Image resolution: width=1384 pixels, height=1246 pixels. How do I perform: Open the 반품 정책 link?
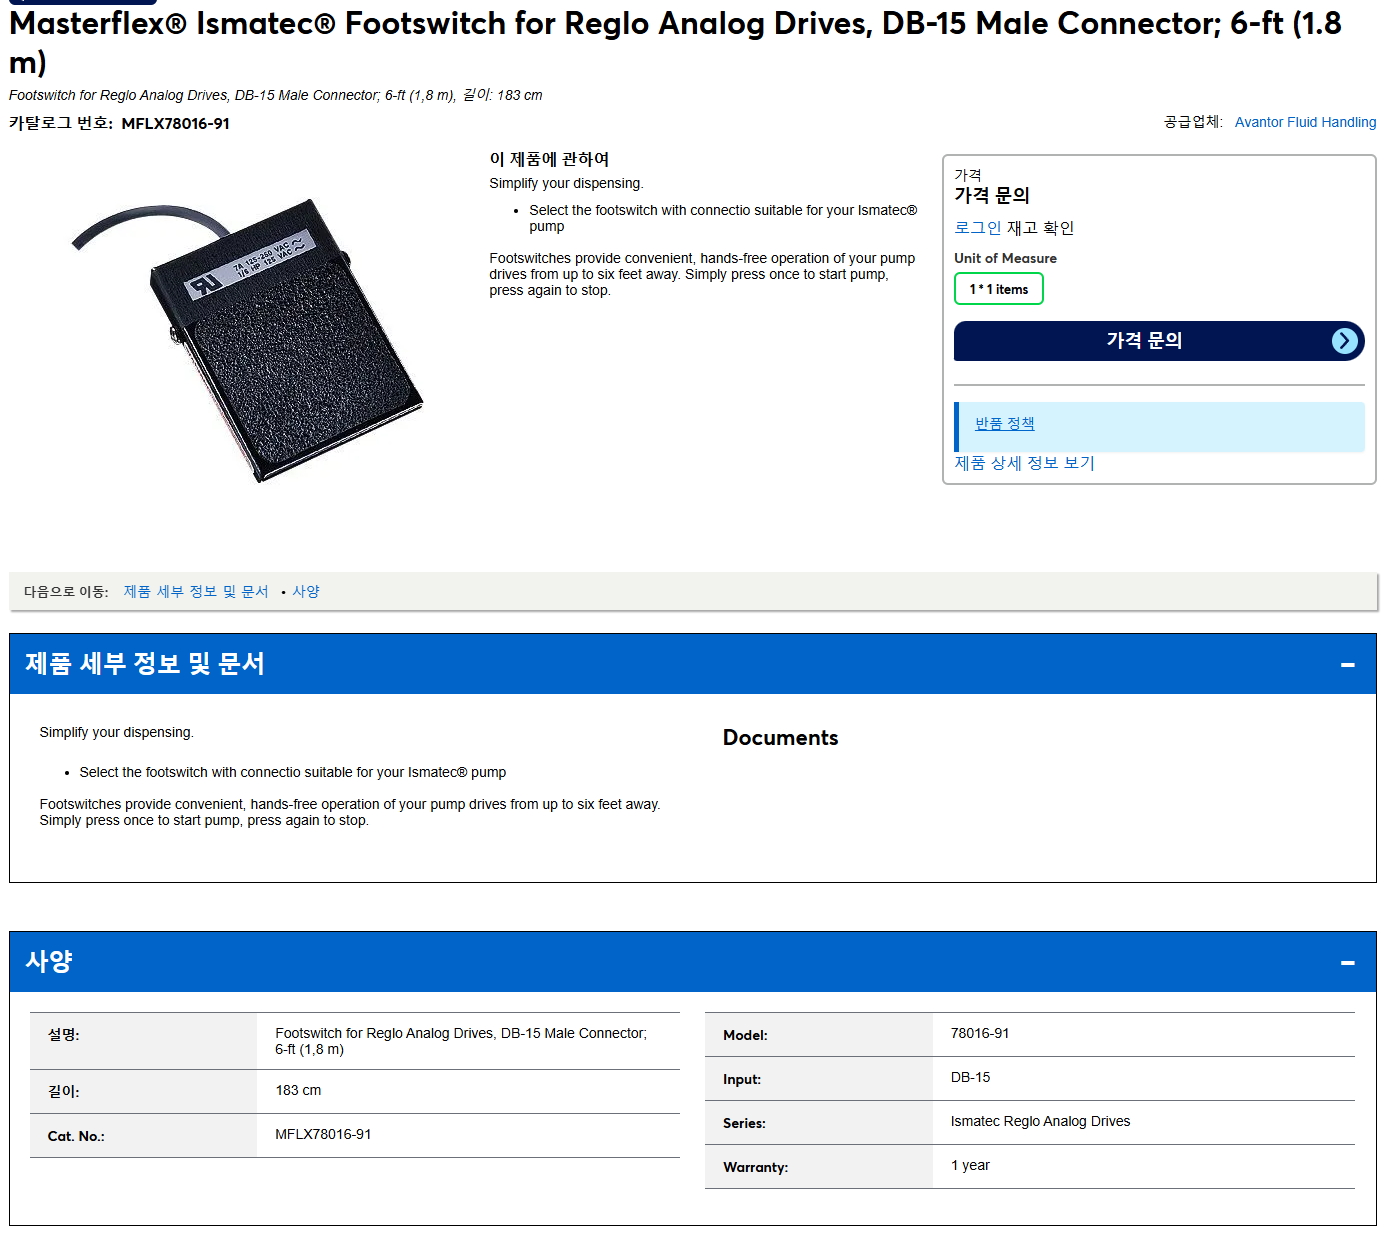pyautogui.click(x=1004, y=424)
